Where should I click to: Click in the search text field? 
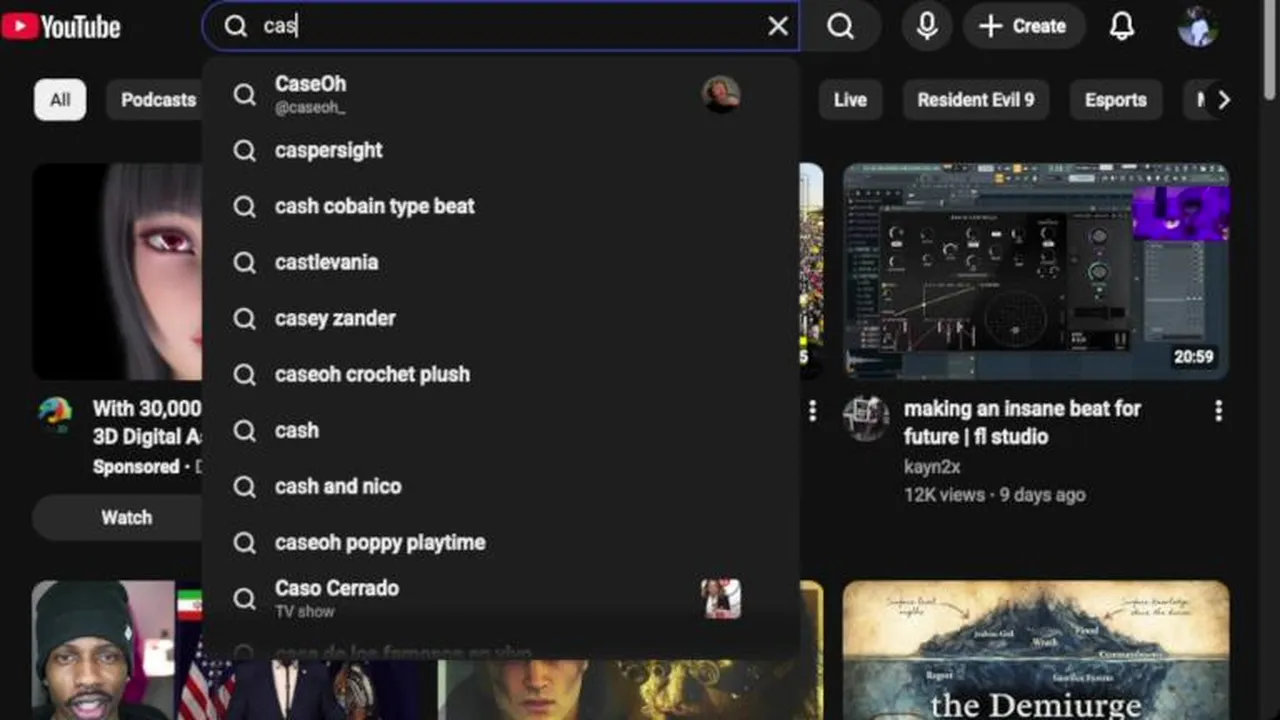coord(508,26)
